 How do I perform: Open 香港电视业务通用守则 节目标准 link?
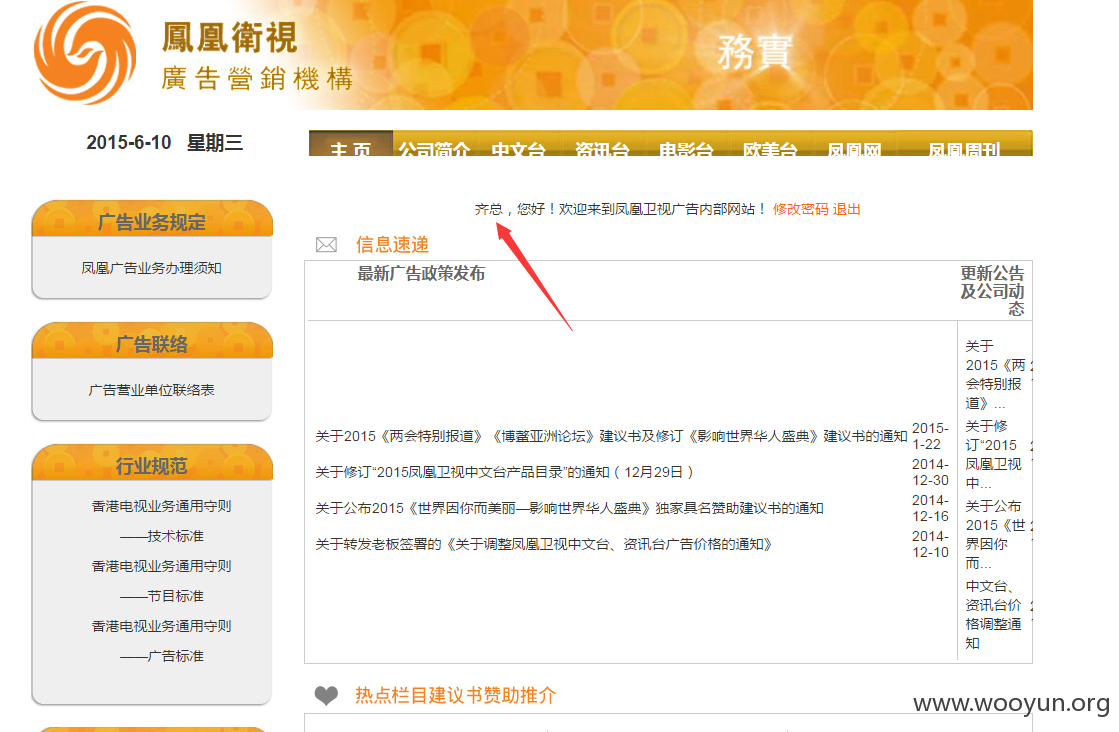[161, 581]
